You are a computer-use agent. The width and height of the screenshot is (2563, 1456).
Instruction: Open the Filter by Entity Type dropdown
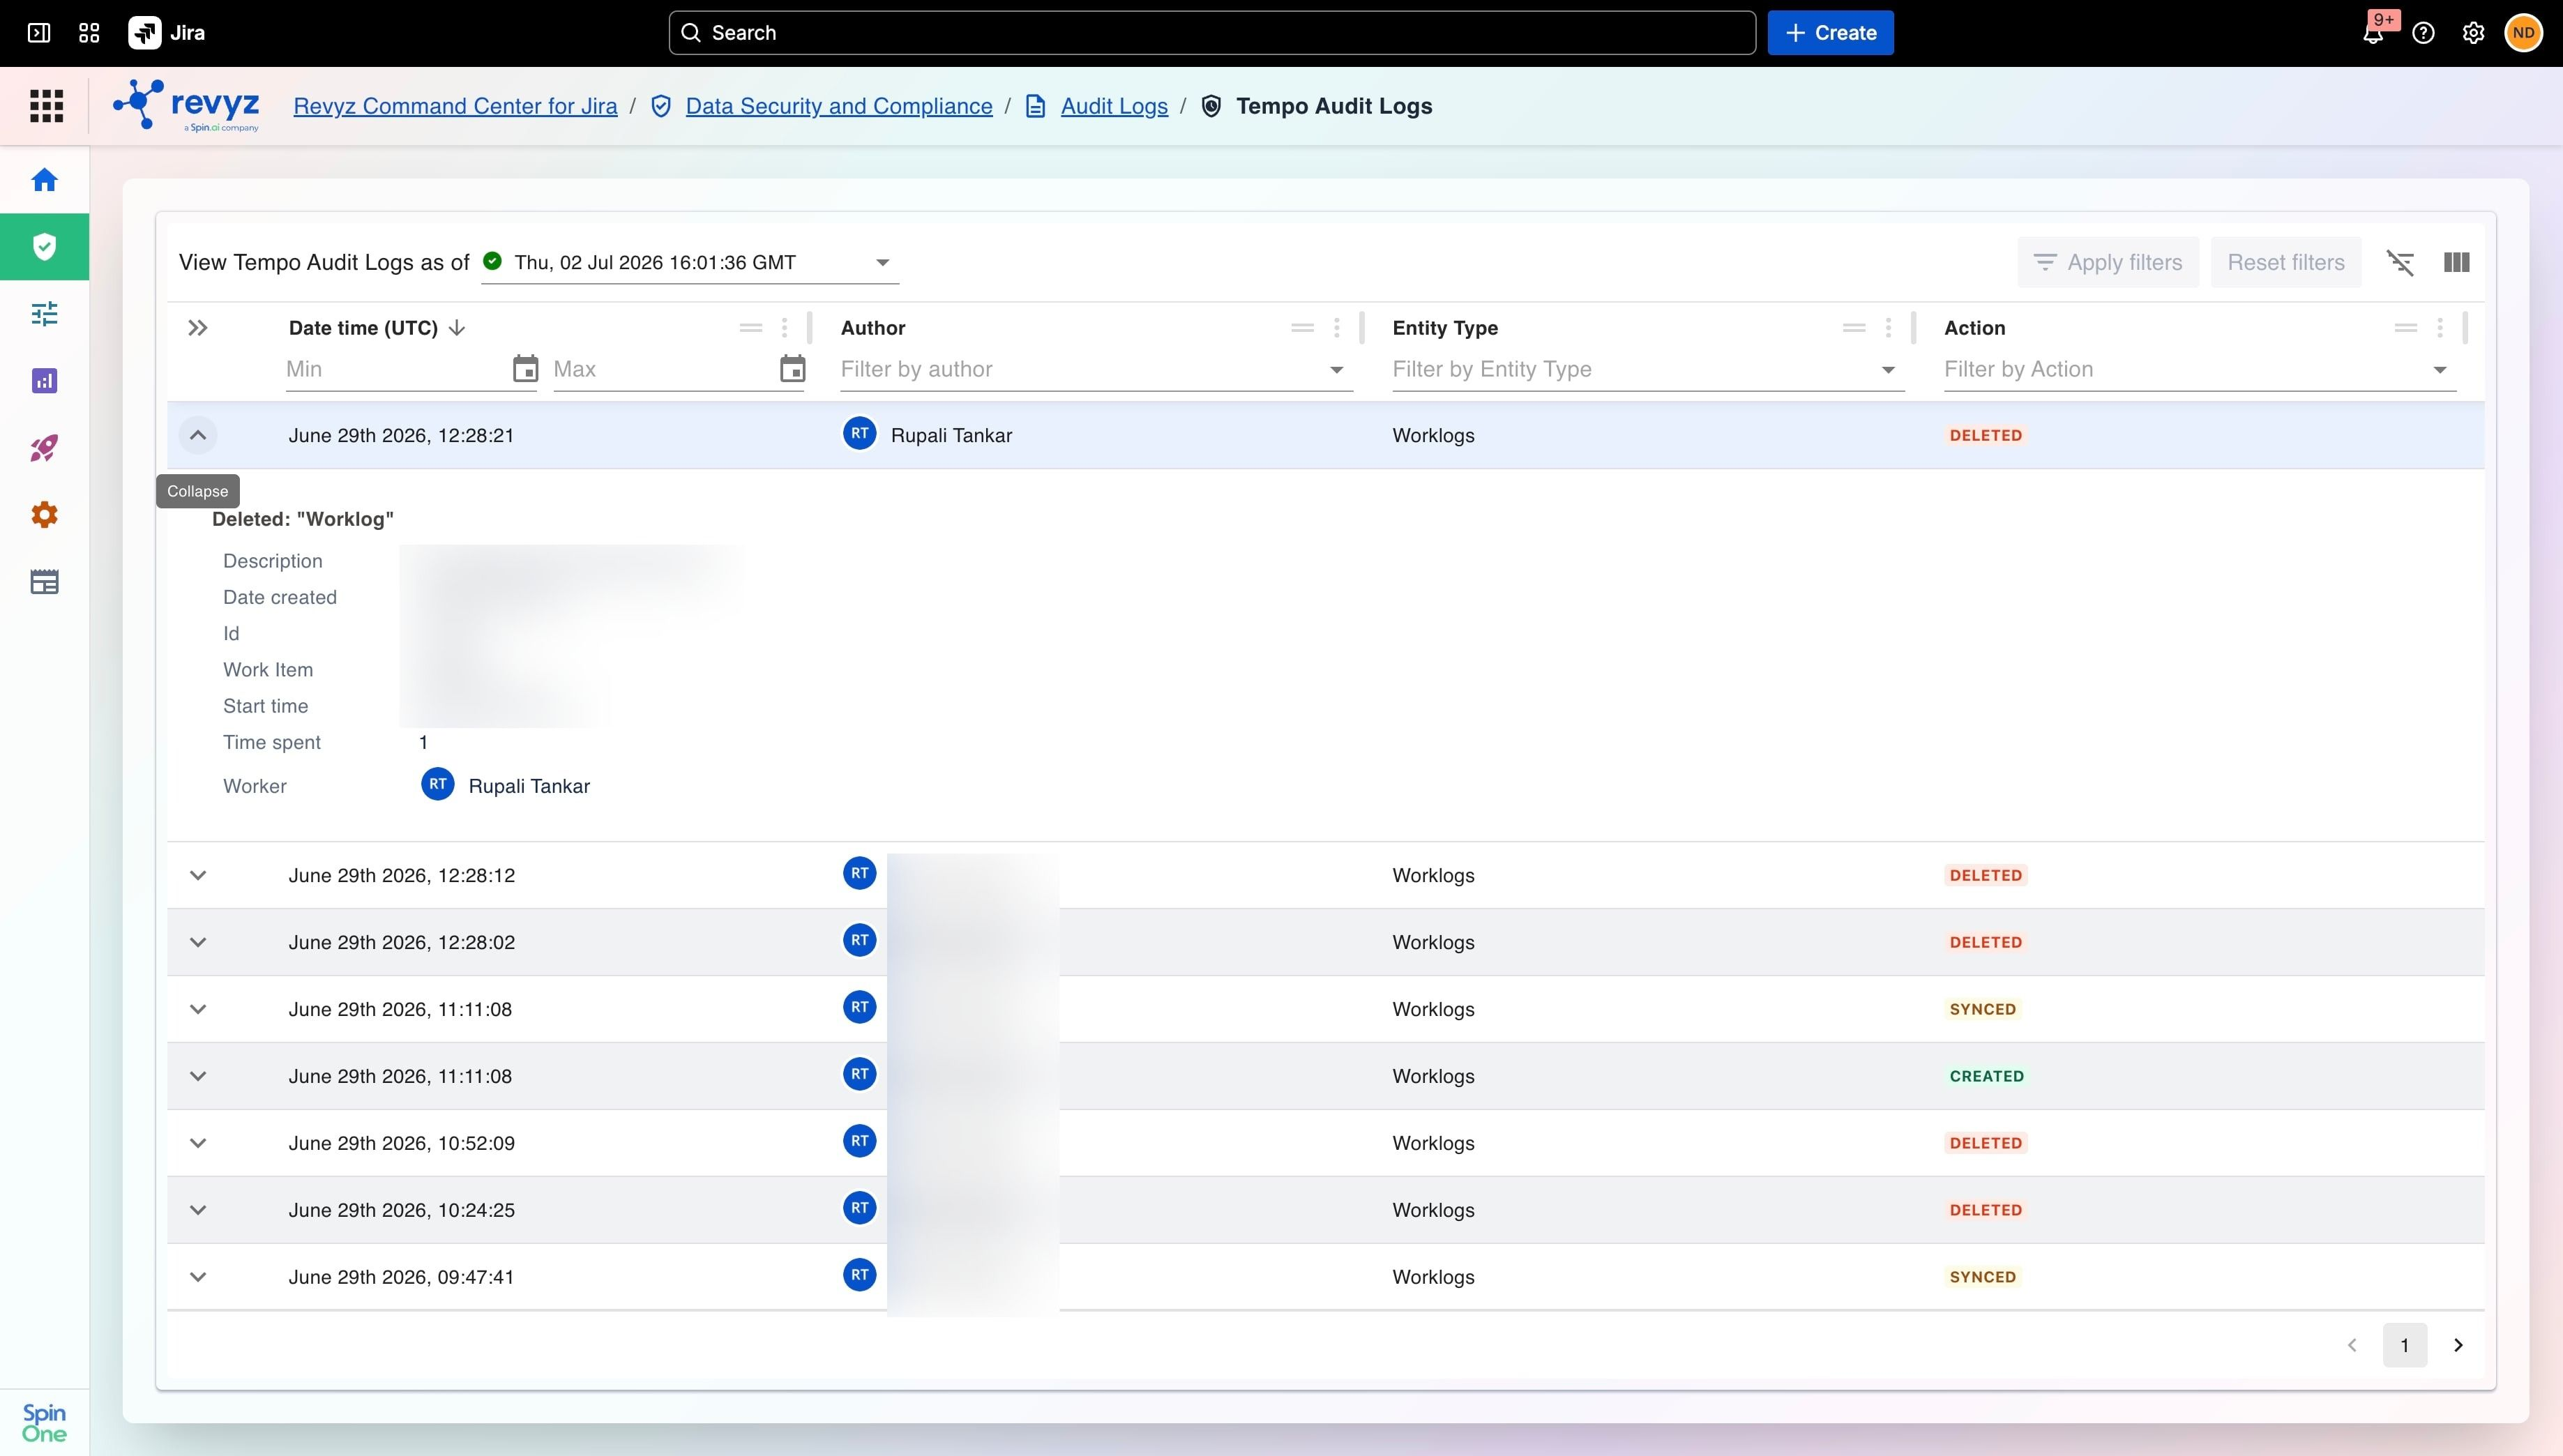coord(1648,369)
